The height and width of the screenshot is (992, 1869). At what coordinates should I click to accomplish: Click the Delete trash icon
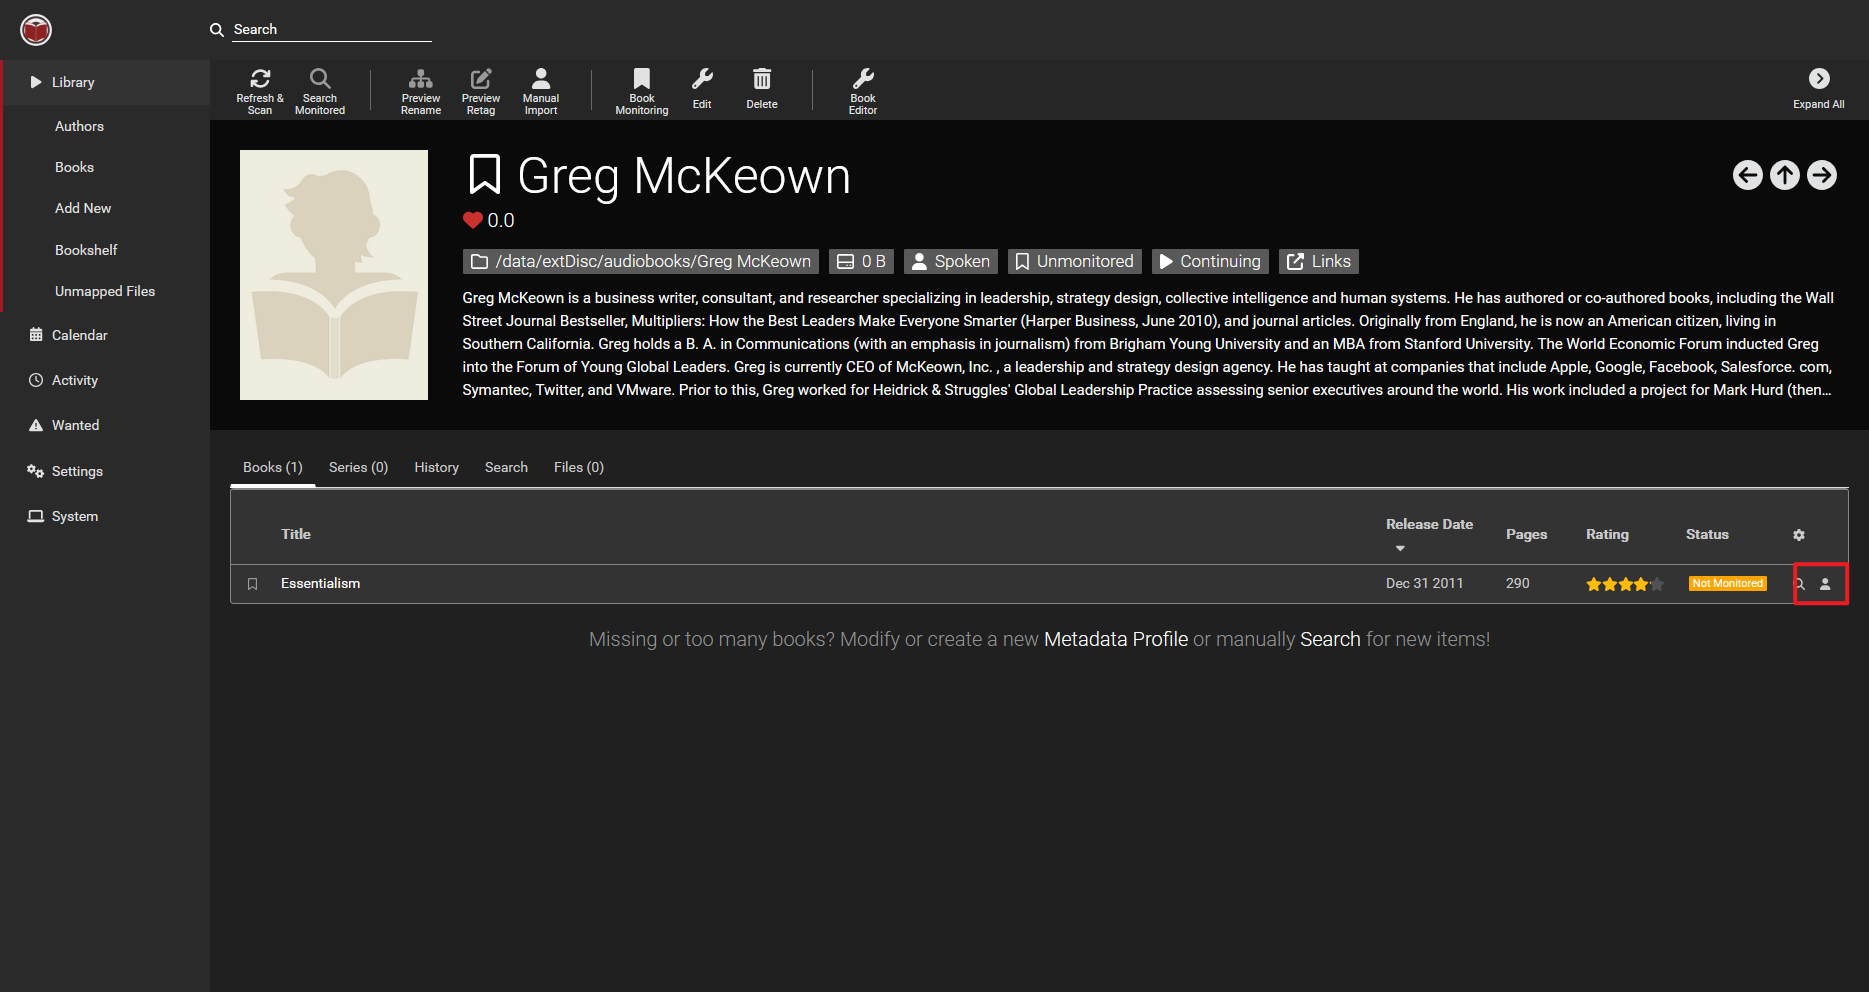point(762,80)
